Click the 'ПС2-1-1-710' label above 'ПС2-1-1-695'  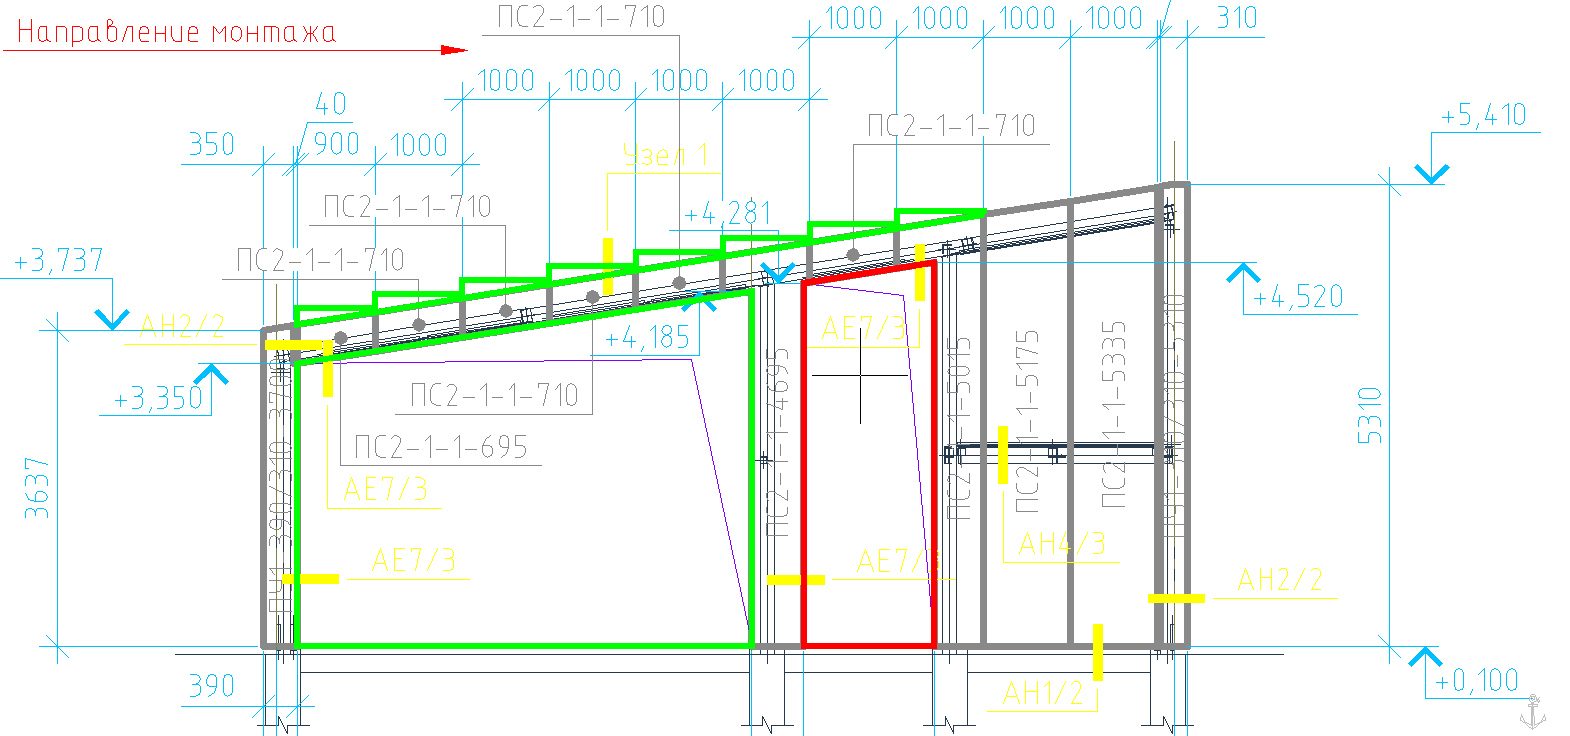click(494, 395)
